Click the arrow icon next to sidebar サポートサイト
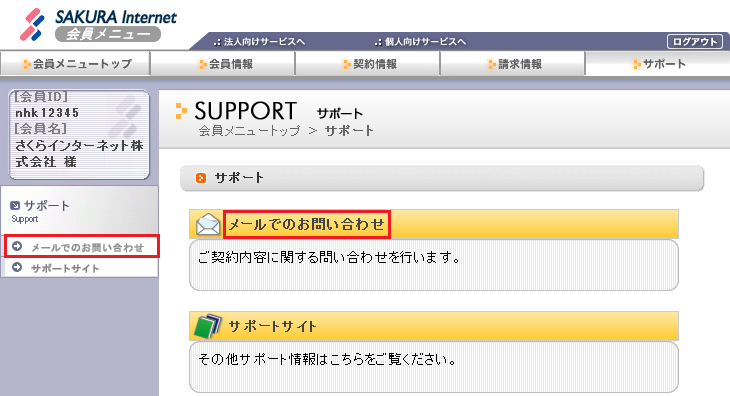730x396 pixels. (x=17, y=268)
